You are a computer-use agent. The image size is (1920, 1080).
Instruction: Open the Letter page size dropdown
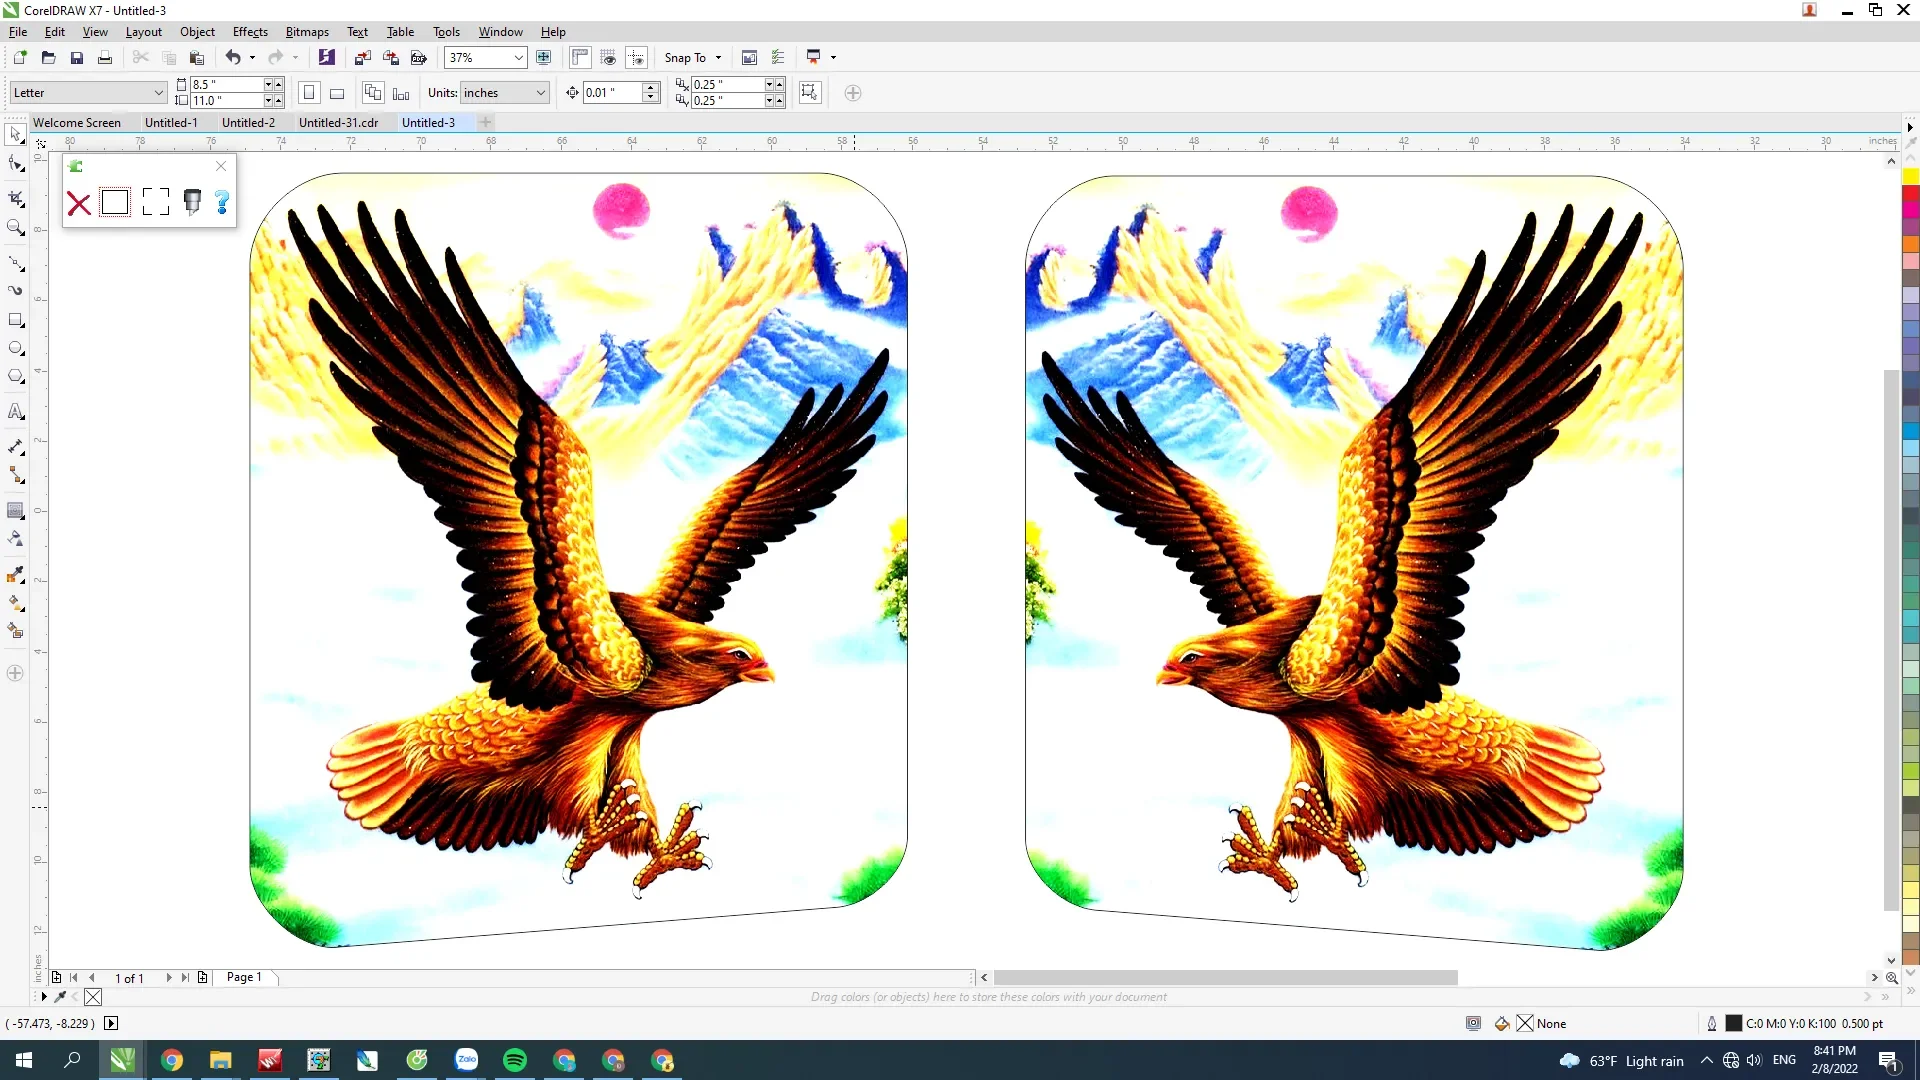pos(158,93)
